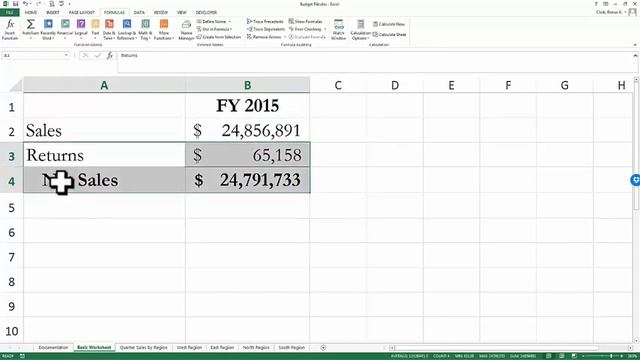Open the Lookup & Reference functions list
The width and height of the screenshot is (640, 360).
pyautogui.click(x=127, y=30)
